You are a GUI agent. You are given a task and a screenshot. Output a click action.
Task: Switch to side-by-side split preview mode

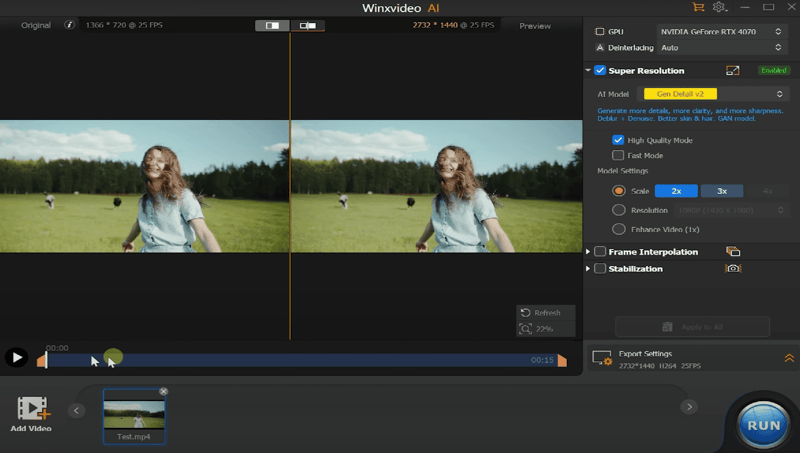point(273,26)
